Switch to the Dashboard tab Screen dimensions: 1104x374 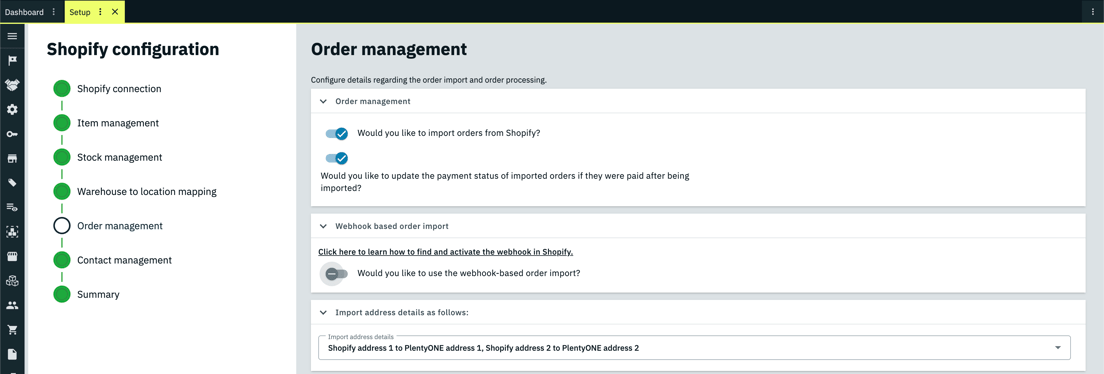(24, 12)
